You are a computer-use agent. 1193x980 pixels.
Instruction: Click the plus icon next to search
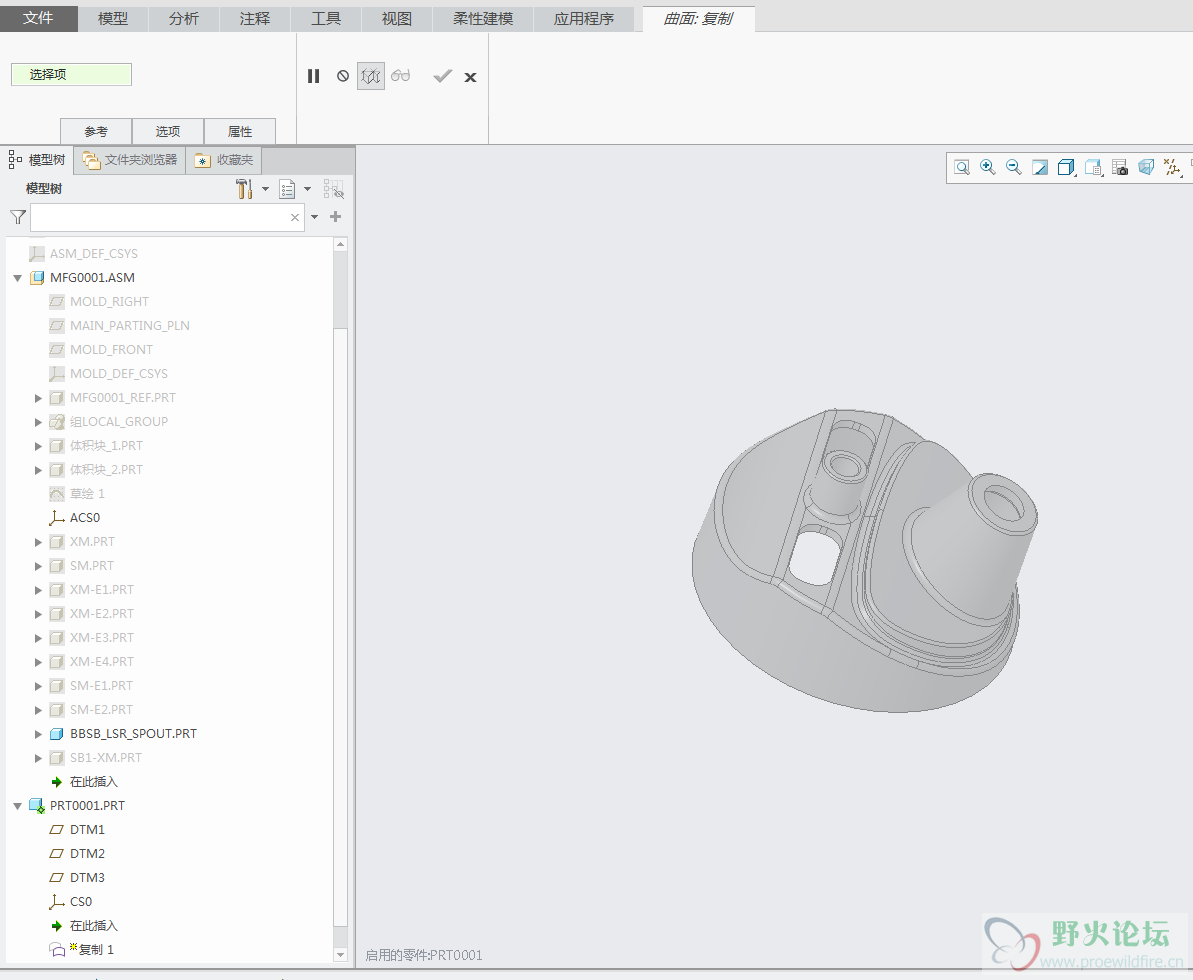[336, 217]
